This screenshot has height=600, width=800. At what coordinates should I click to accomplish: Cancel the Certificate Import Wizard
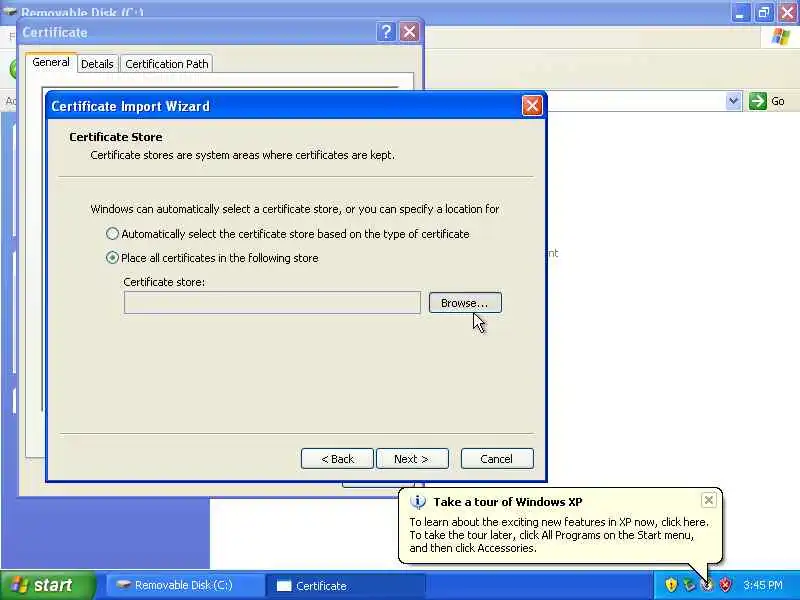click(x=497, y=459)
